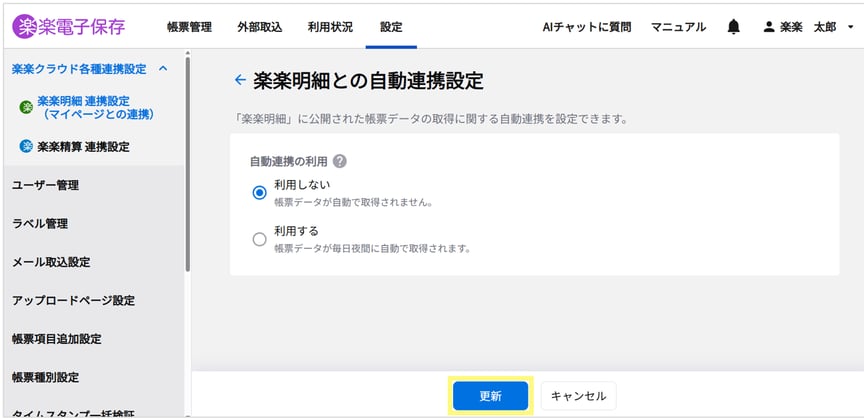The width and height of the screenshot is (864, 420).
Task: Click the 更新 button
Action: click(490, 396)
